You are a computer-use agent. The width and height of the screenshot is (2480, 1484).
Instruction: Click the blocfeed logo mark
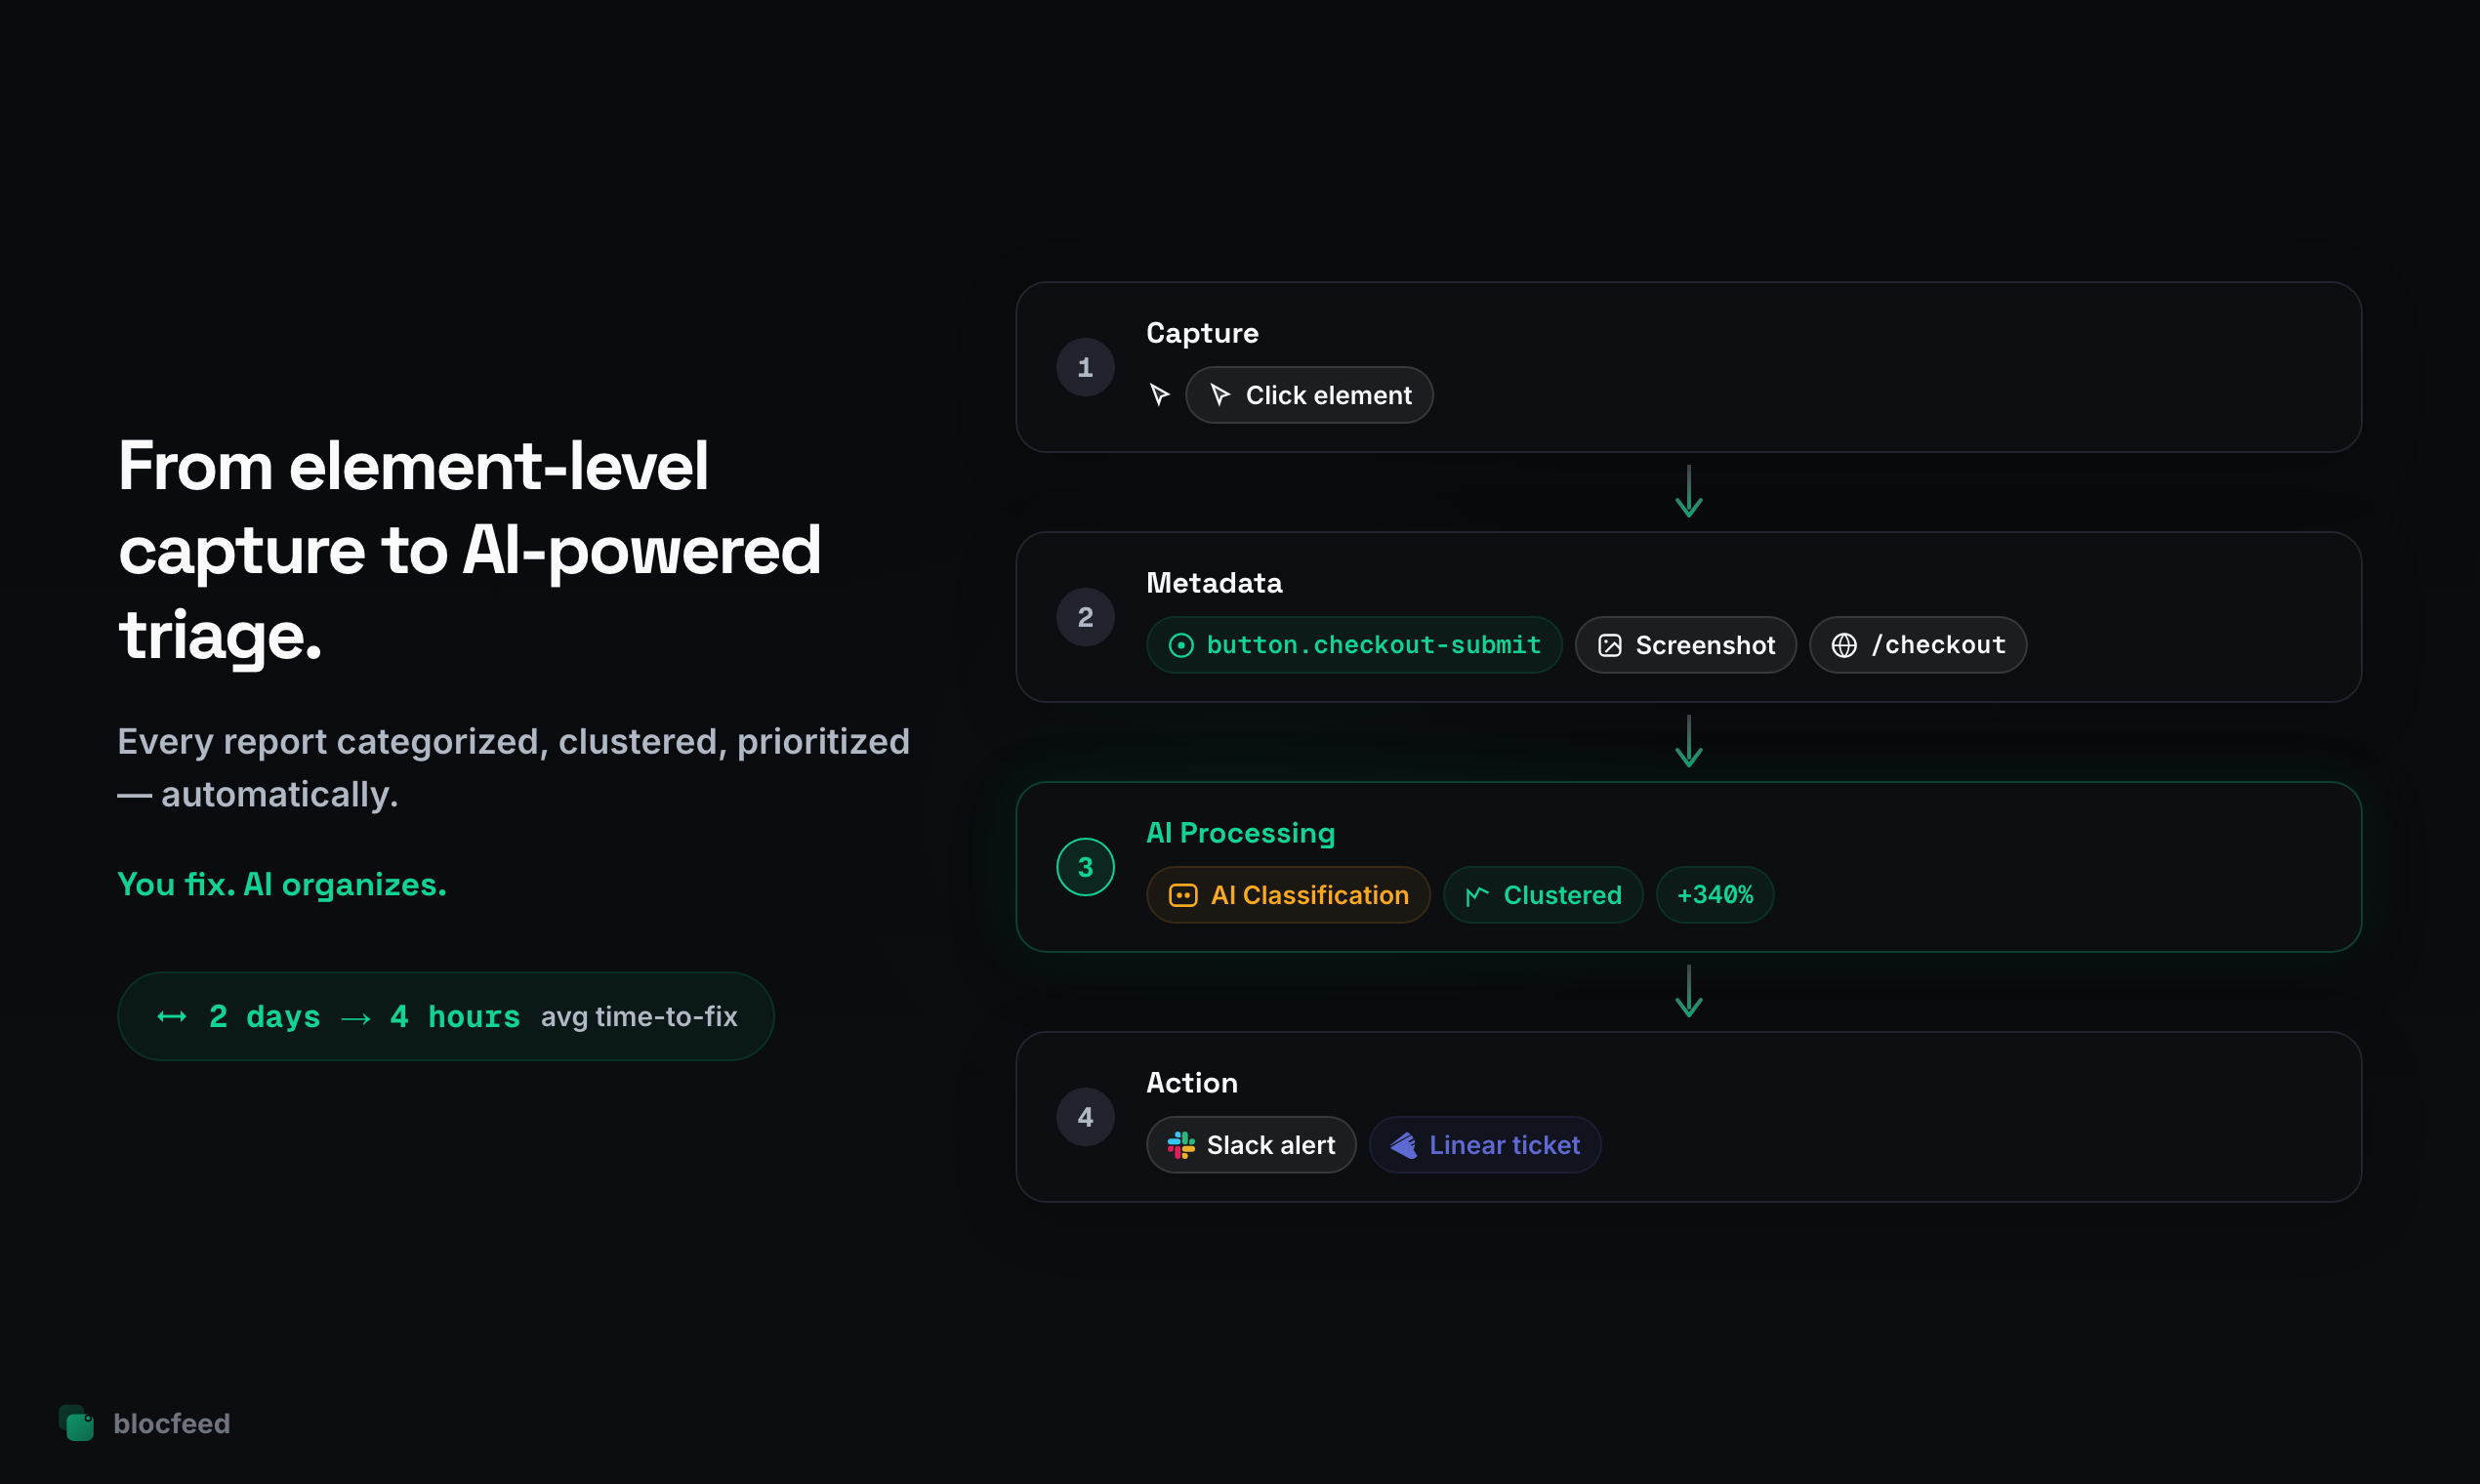pos(78,1423)
